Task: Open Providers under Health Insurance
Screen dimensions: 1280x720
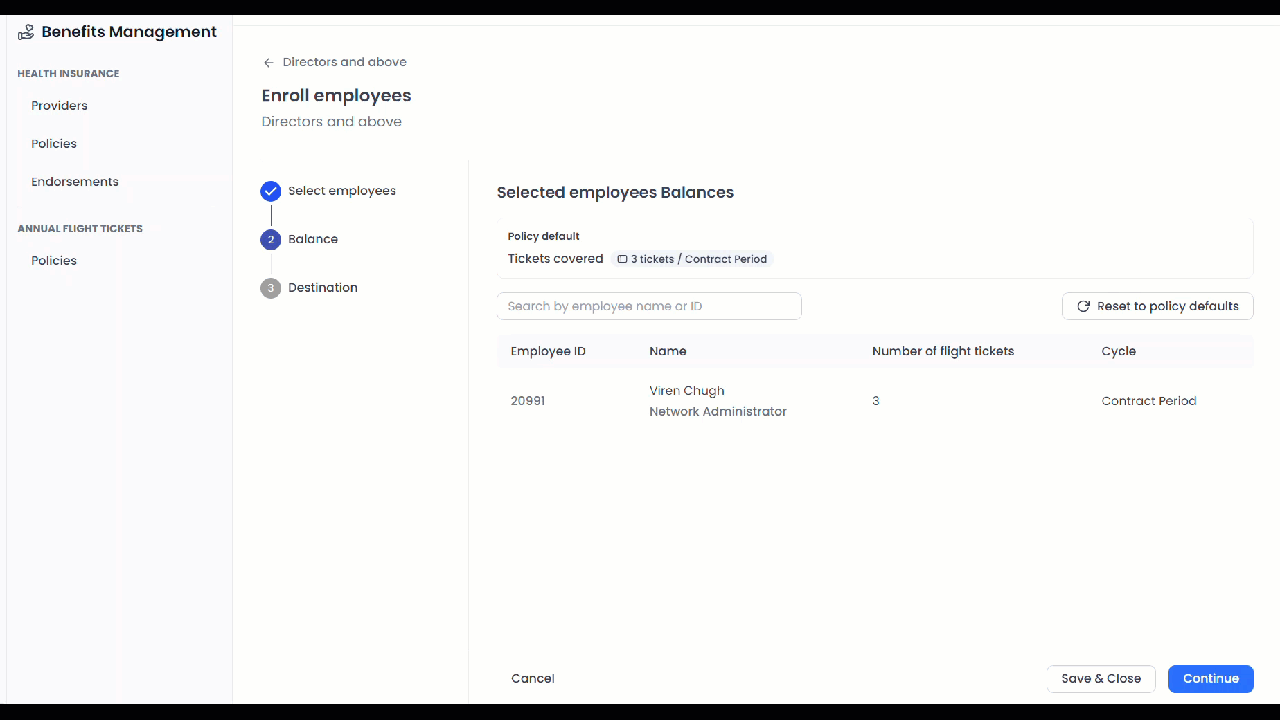Action: tap(59, 106)
